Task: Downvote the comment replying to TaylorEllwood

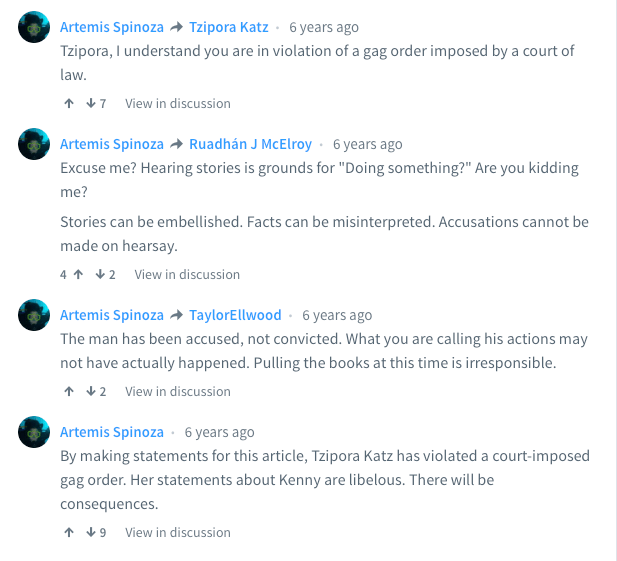Action: click(90, 391)
